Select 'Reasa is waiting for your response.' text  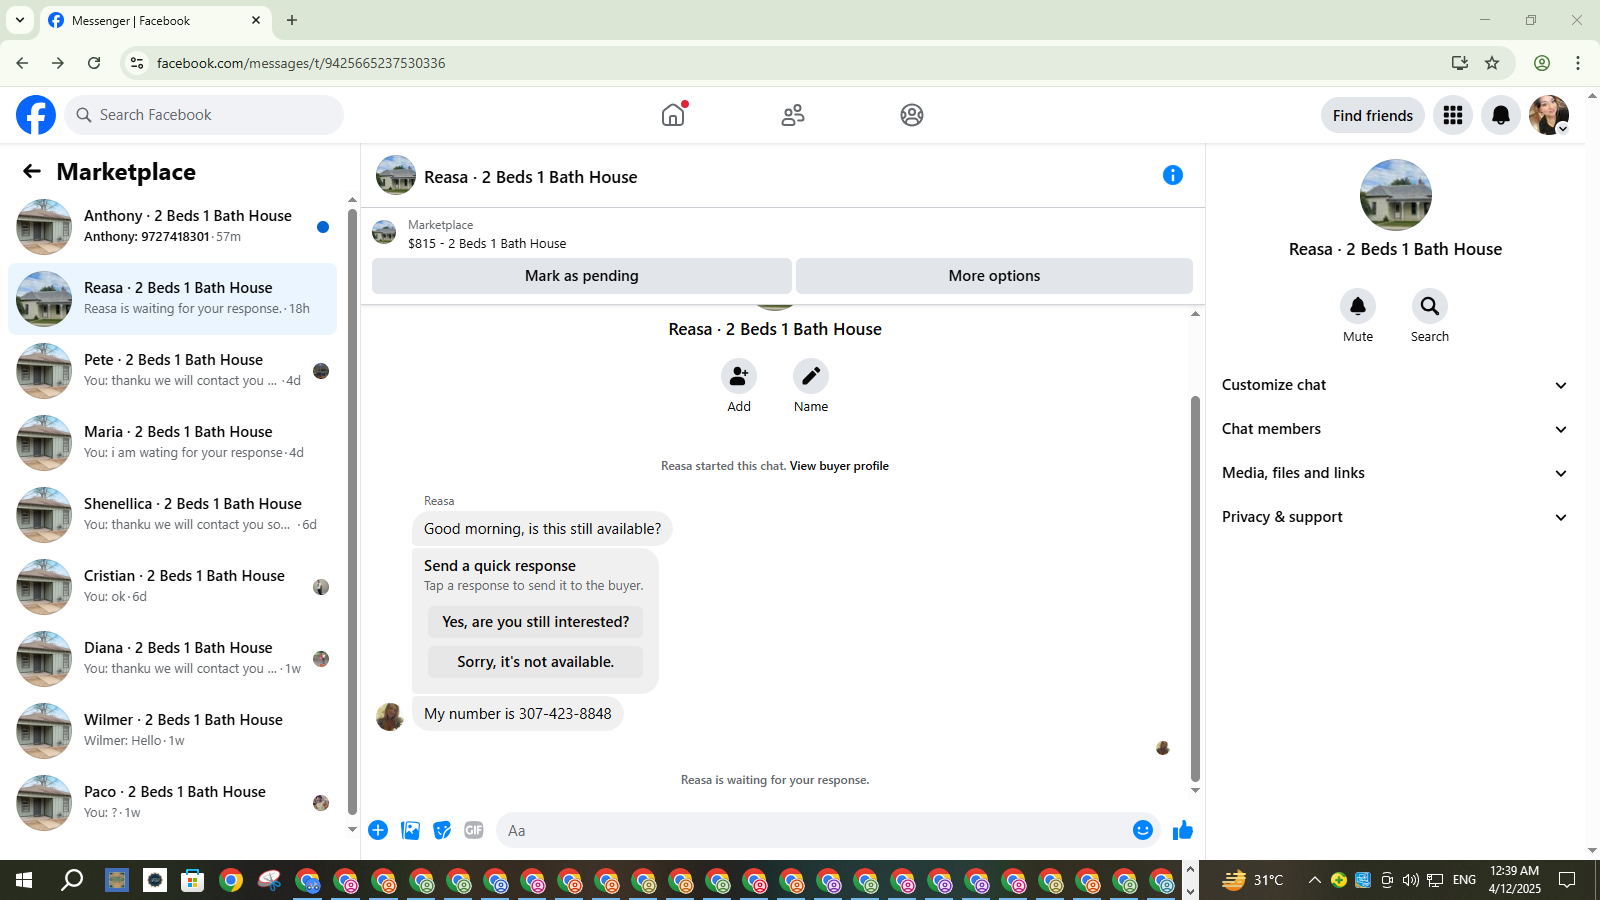point(775,780)
